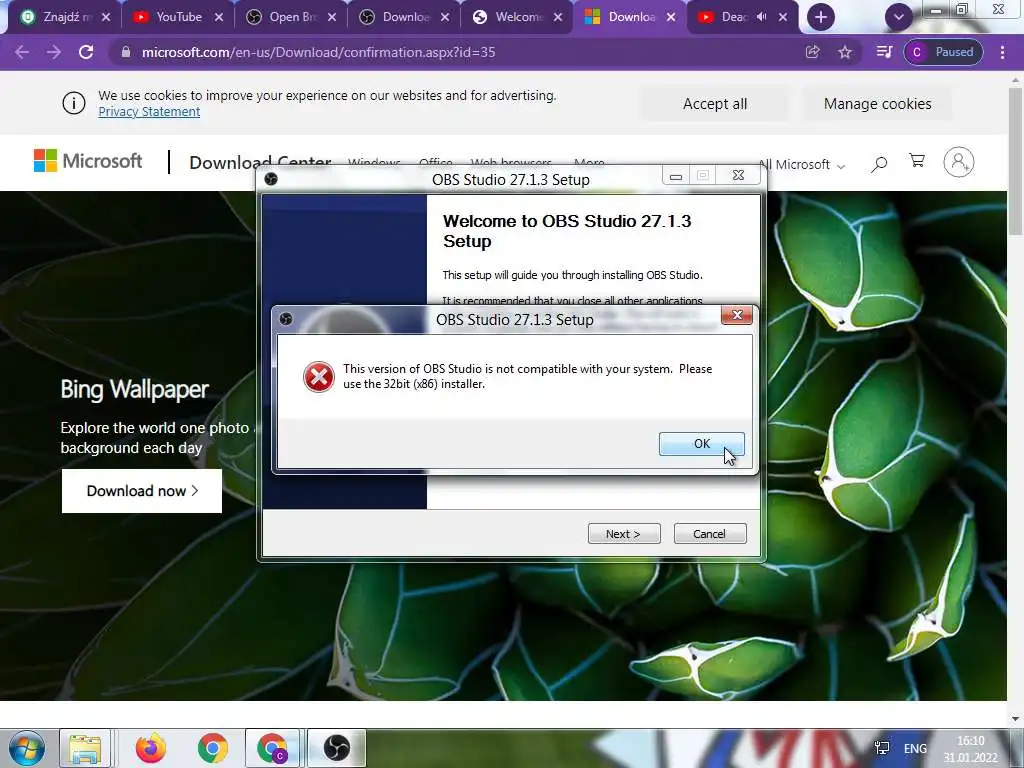Screen dimensions: 1024x768
Task: Open the taskbar clock
Action: (970, 750)
